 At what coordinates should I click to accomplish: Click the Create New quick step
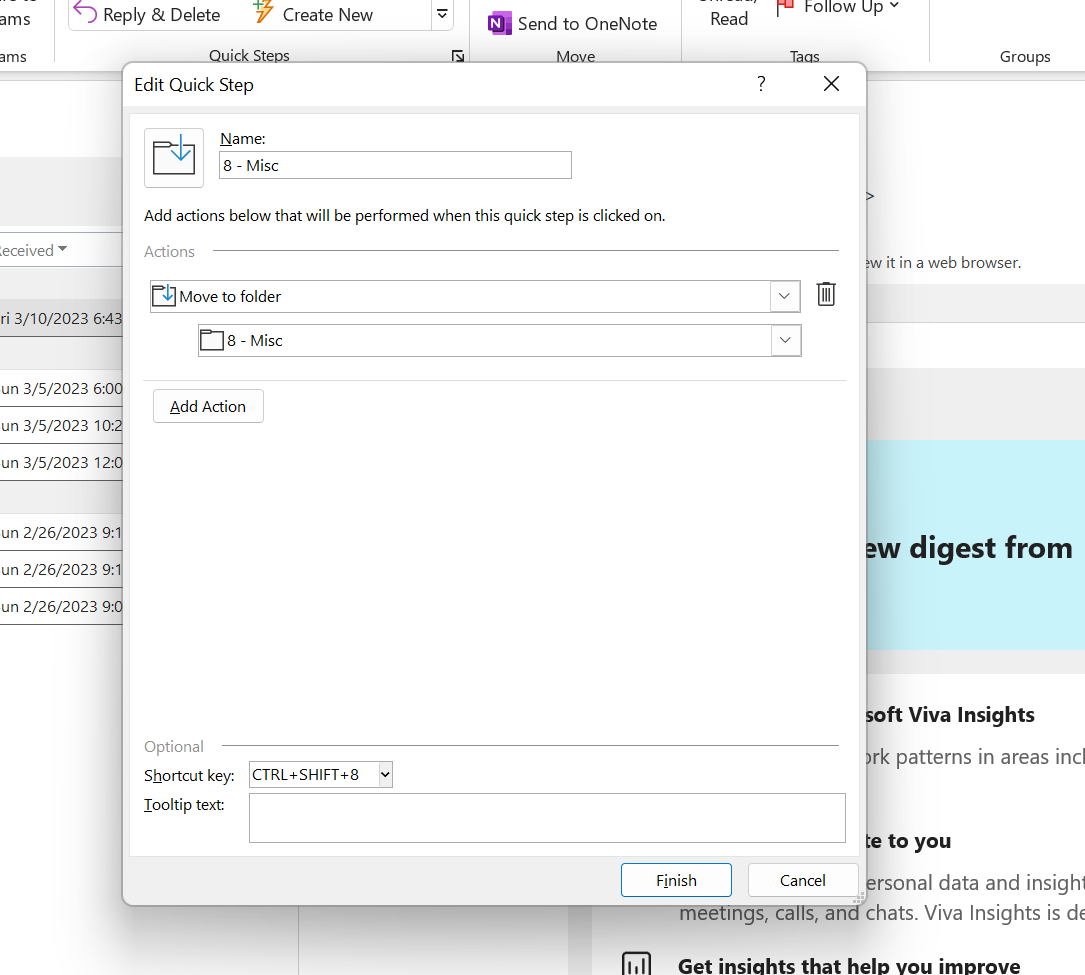point(313,14)
